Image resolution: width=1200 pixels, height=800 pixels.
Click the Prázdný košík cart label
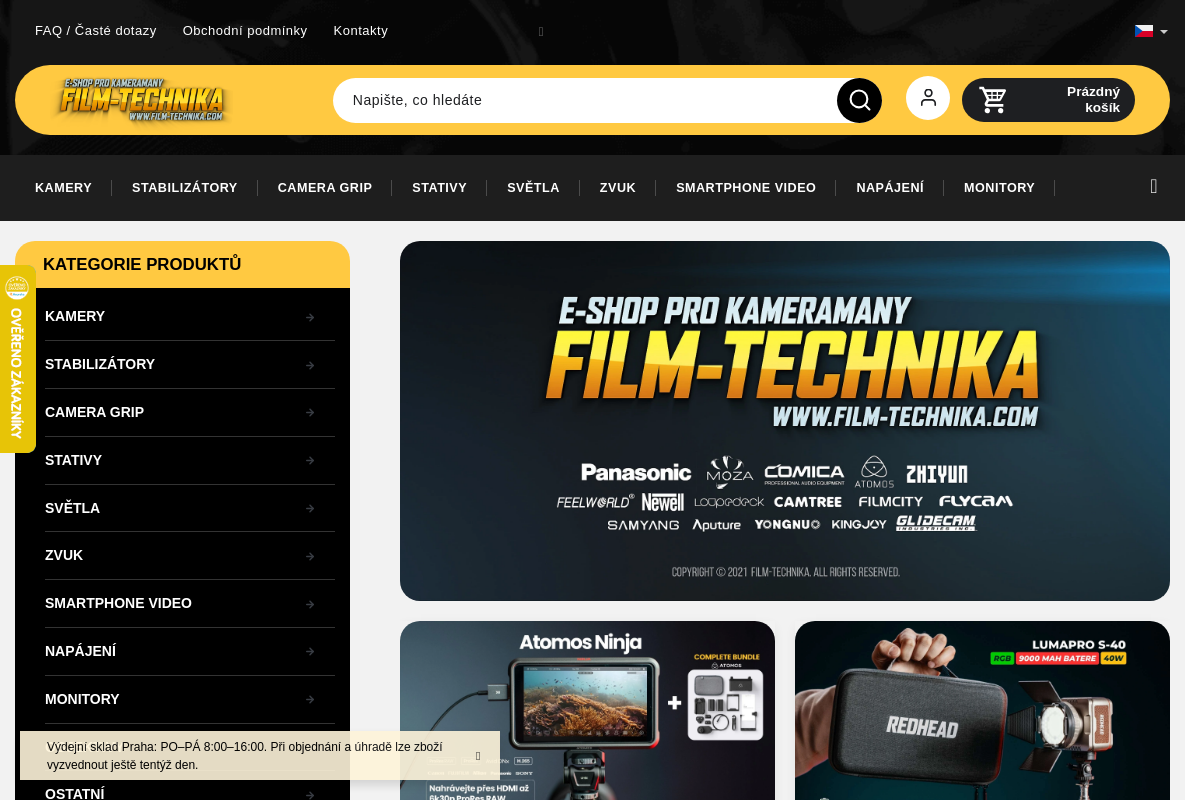click(1093, 100)
